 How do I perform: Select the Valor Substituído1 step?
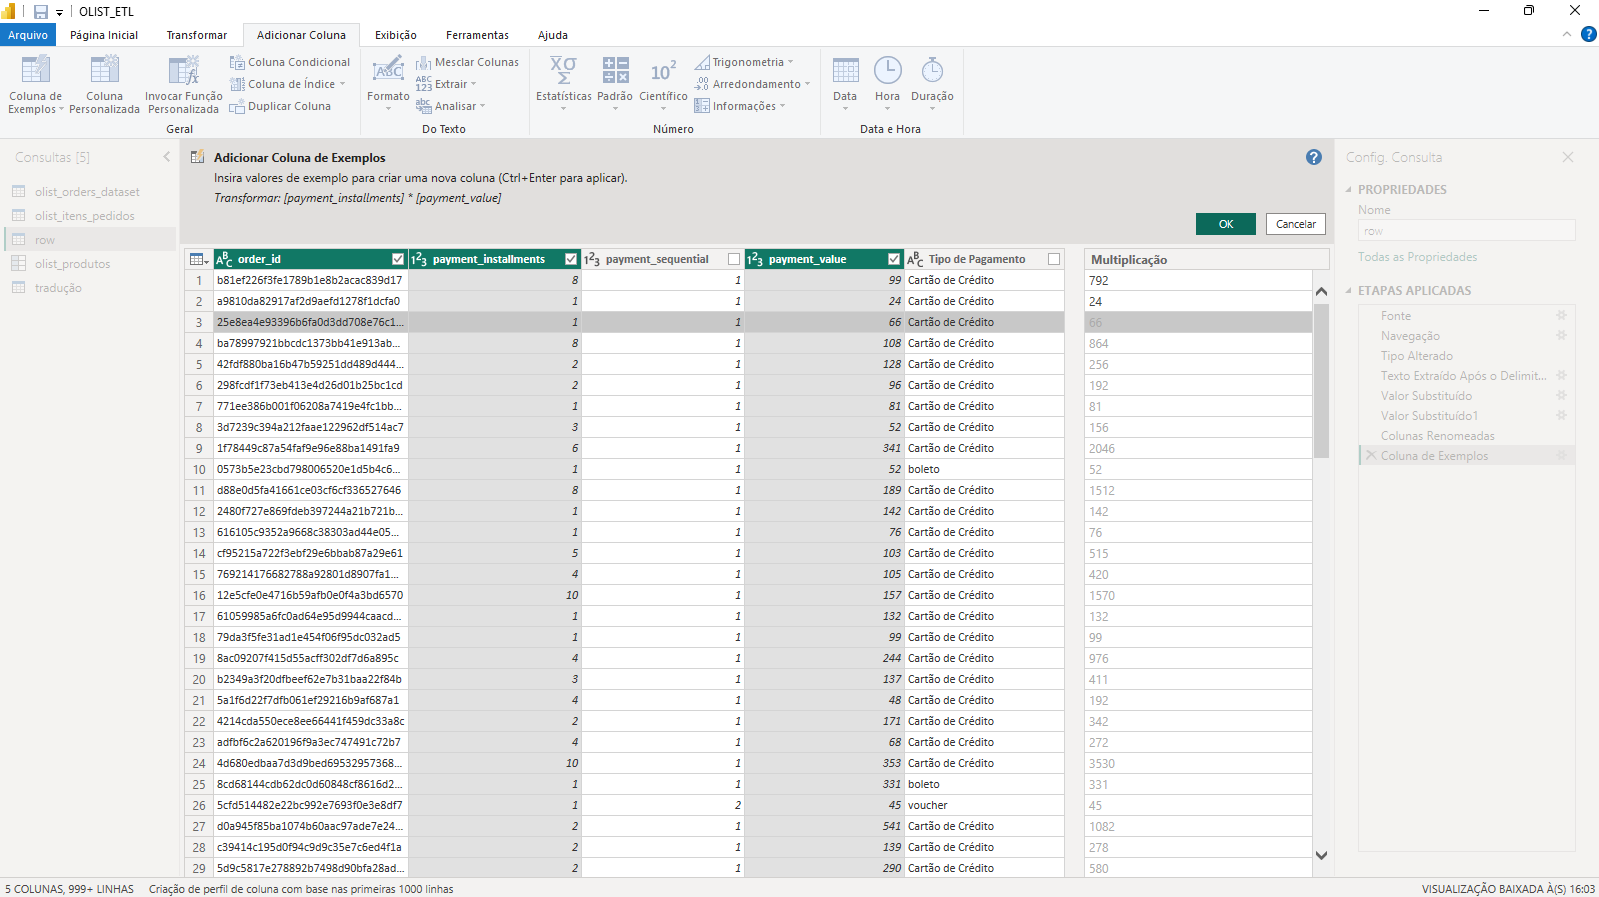(x=1429, y=416)
